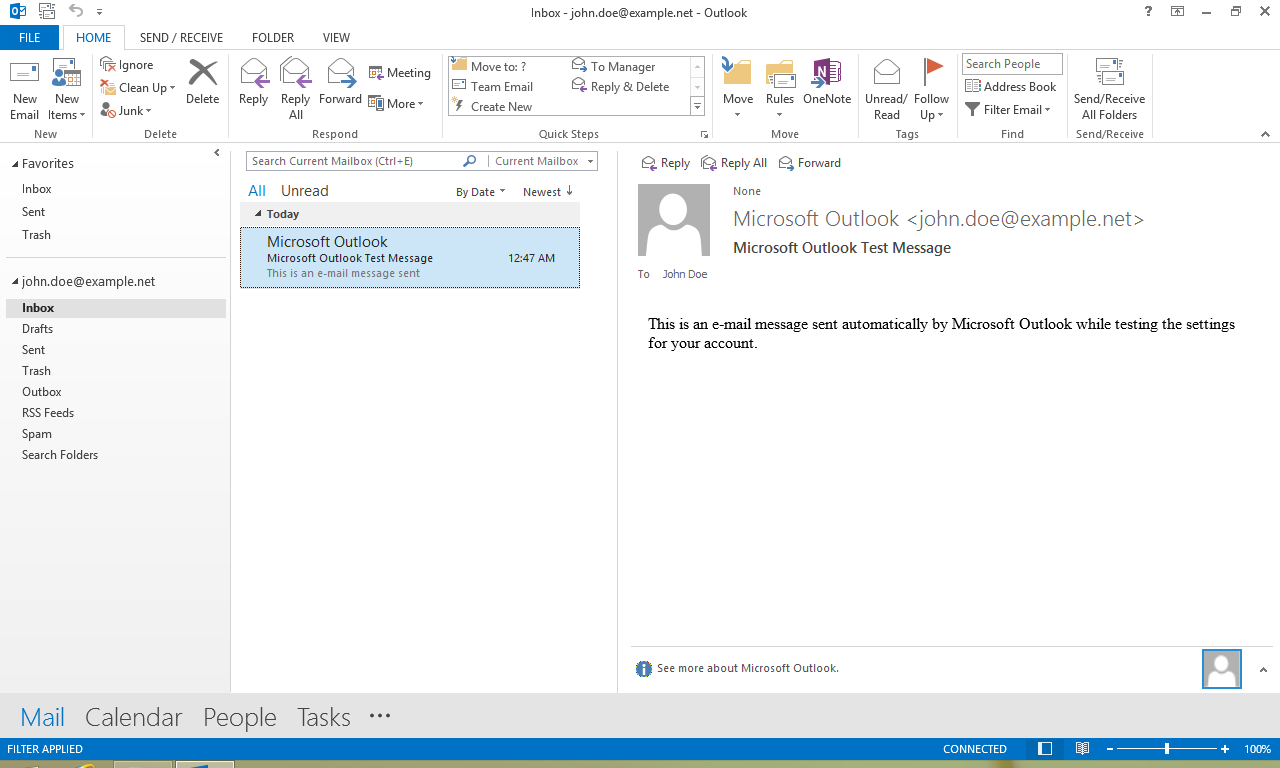Collapse the Favorites group
1280x768 pixels.
pyautogui.click(x=13, y=164)
